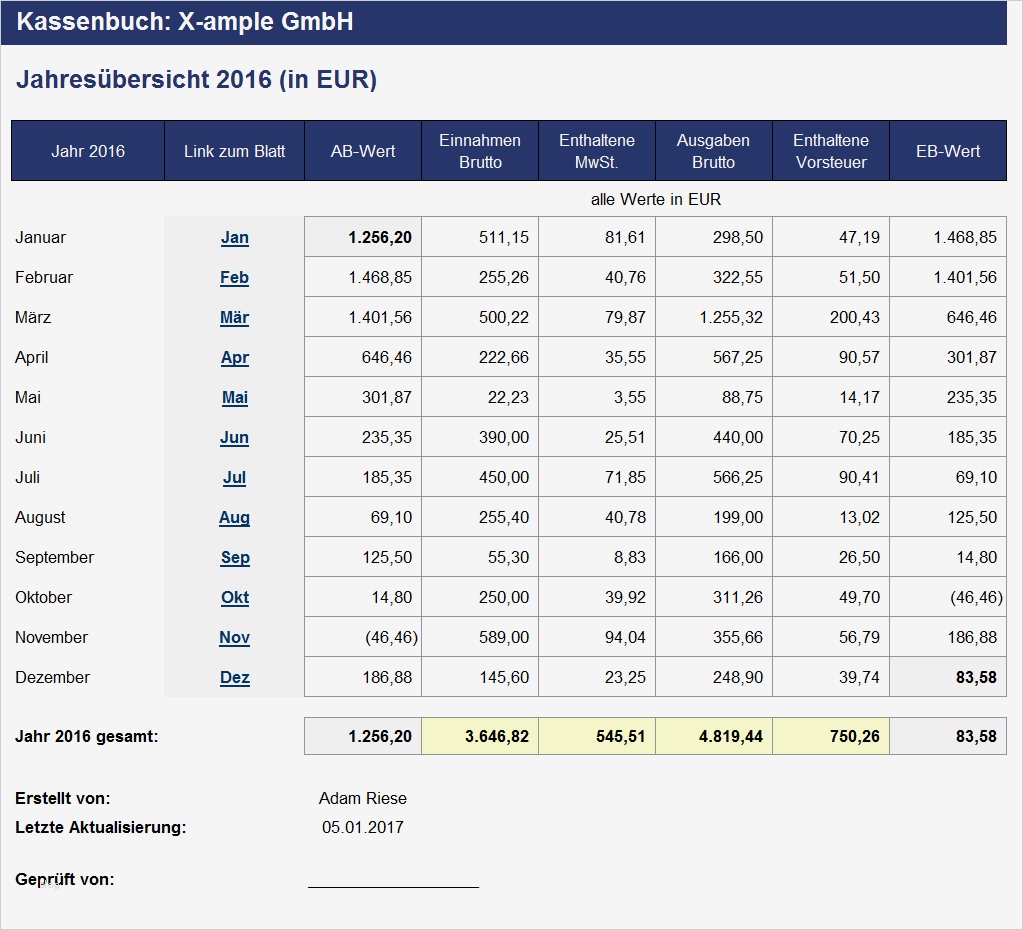Open the Okt month link
The width and height of the screenshot is (1023, 930).
click(234, 598)
